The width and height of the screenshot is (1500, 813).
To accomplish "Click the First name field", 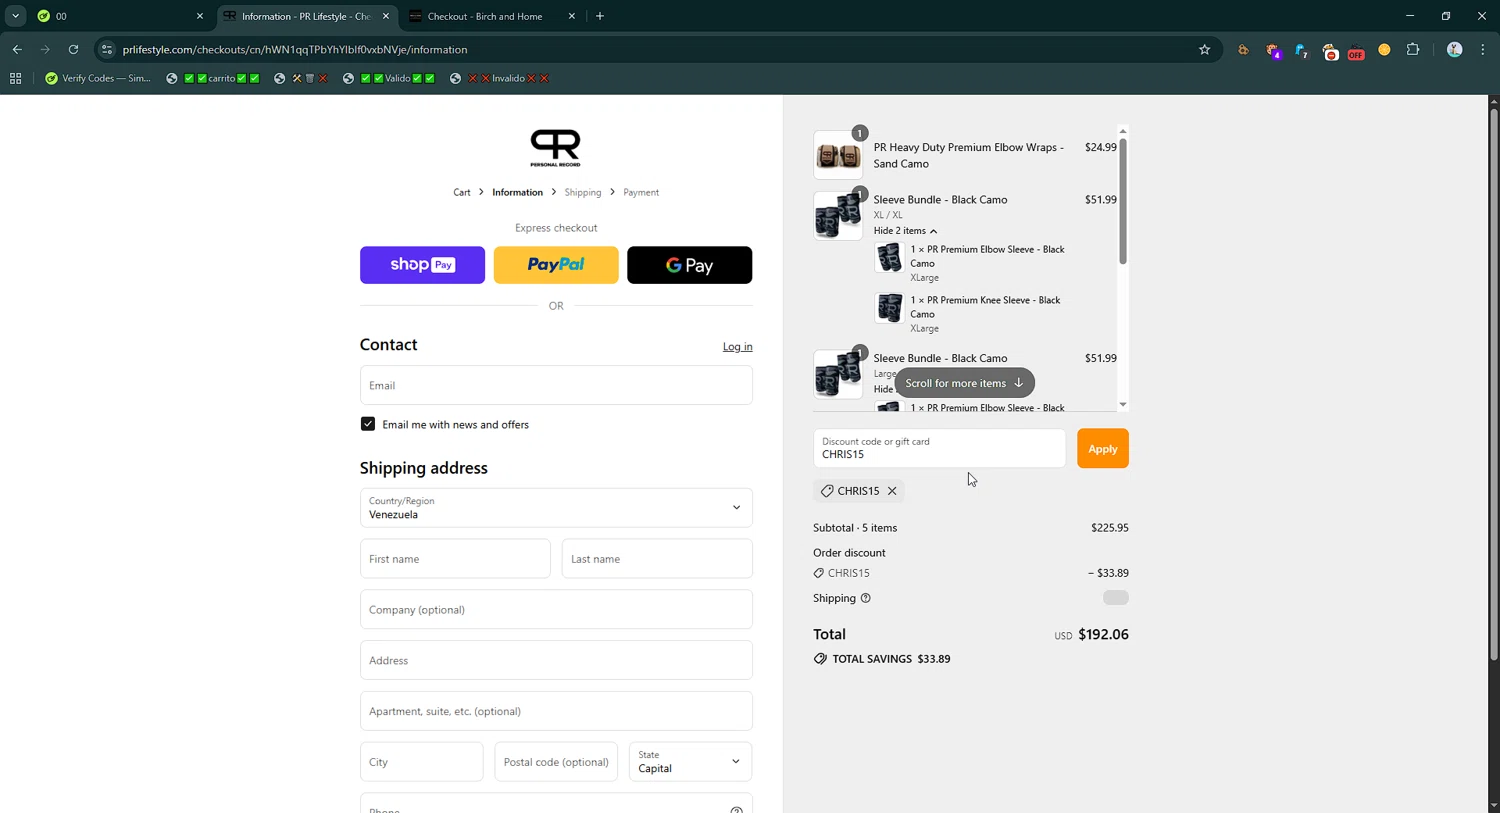I will (455, 559).
